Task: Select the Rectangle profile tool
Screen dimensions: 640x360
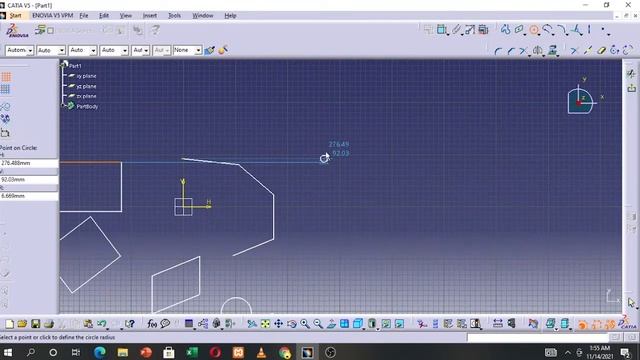Action: (519, 29)
